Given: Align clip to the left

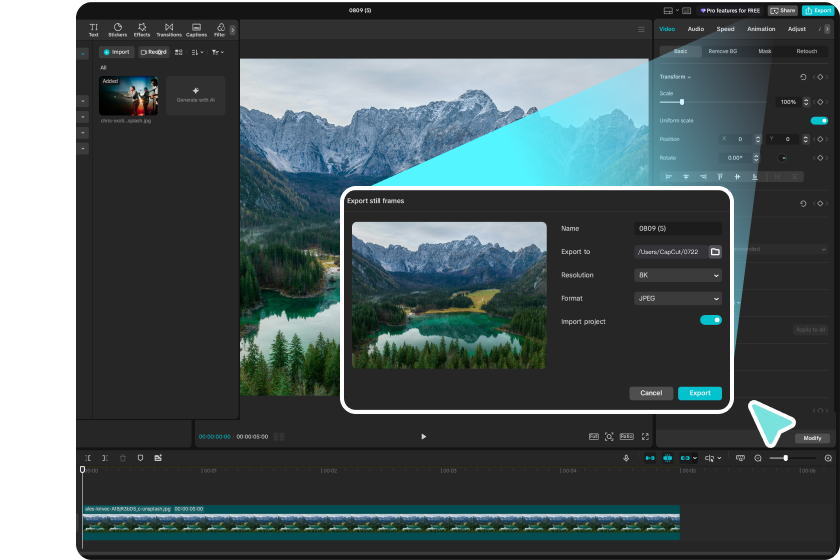Looking at the screenshot, I should pos(669,176).
